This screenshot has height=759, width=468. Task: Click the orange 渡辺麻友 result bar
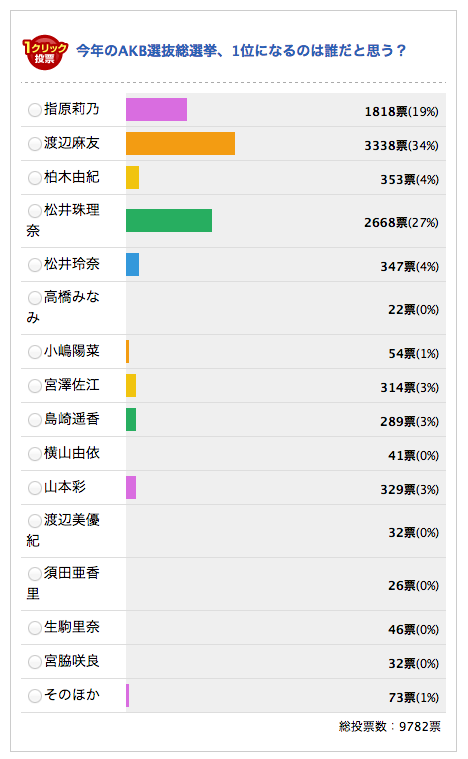coord(181,143)
